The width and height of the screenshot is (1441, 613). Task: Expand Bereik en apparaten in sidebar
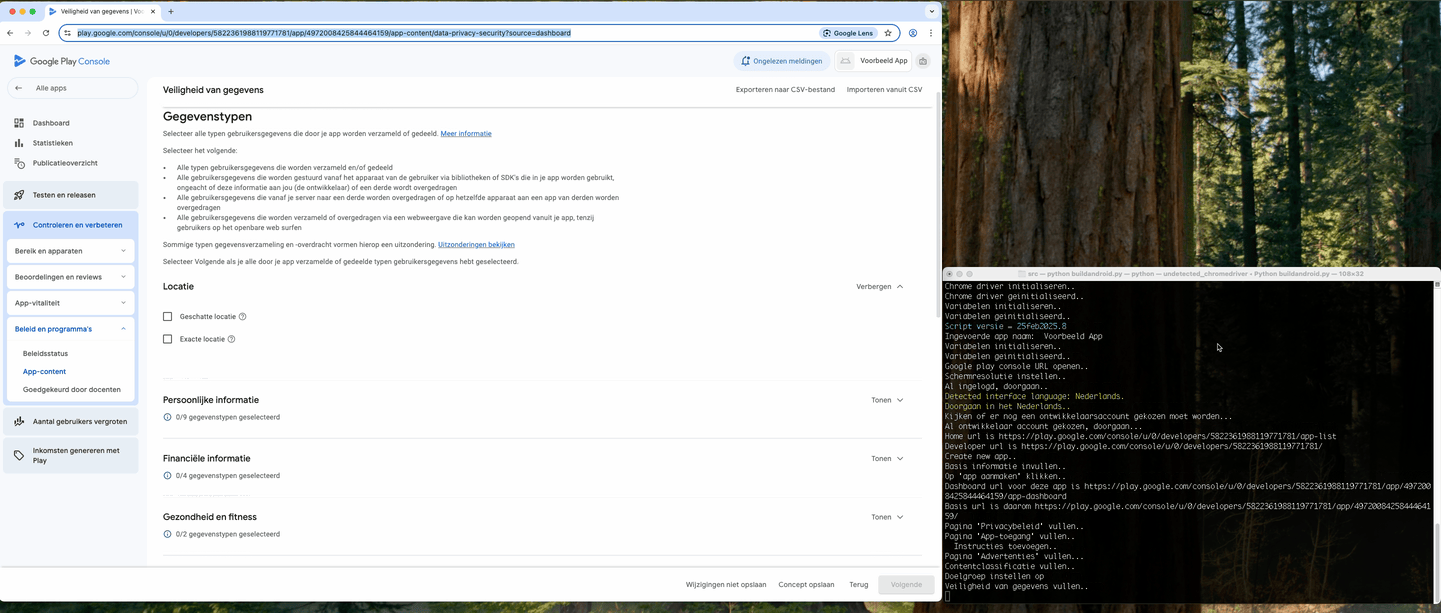click(70, 251)
